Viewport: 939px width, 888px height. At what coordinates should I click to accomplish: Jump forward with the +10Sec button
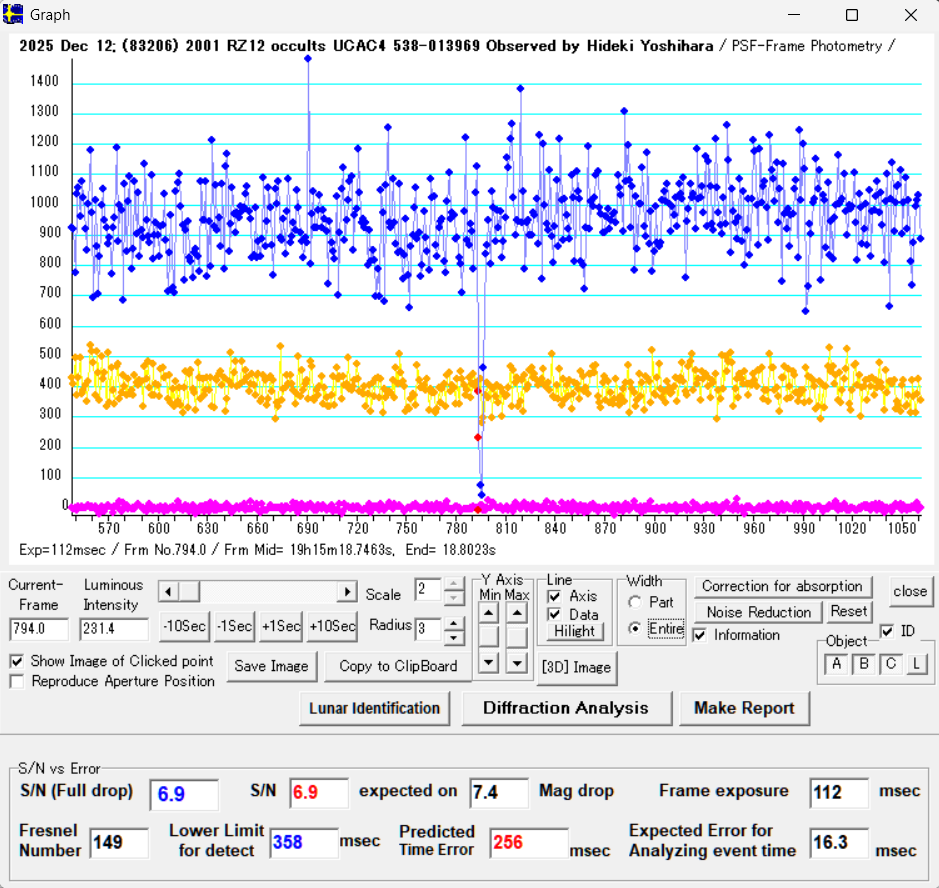point(332,627)
